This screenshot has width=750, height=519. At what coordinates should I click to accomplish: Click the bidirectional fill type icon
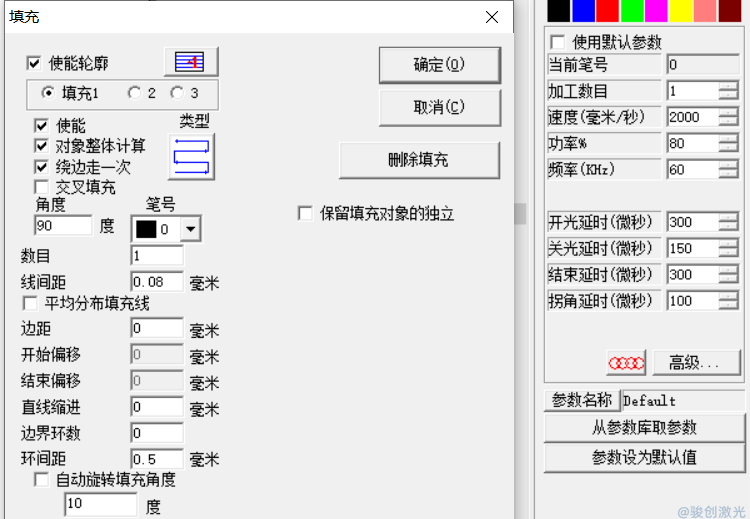[191, 156]
